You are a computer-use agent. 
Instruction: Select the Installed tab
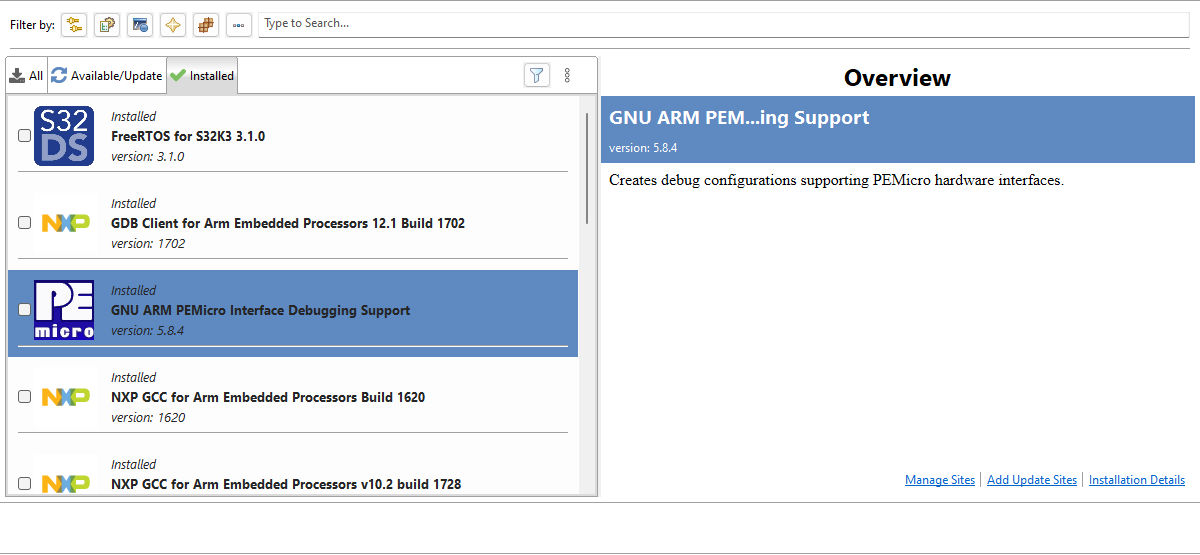point(202,75)
